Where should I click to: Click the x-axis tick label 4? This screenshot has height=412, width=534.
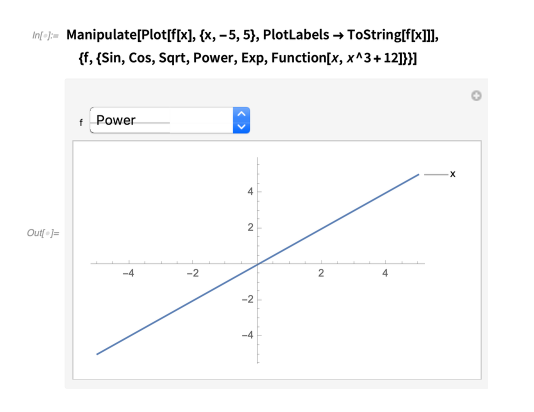pyautogui.click(x=385, y=273)
